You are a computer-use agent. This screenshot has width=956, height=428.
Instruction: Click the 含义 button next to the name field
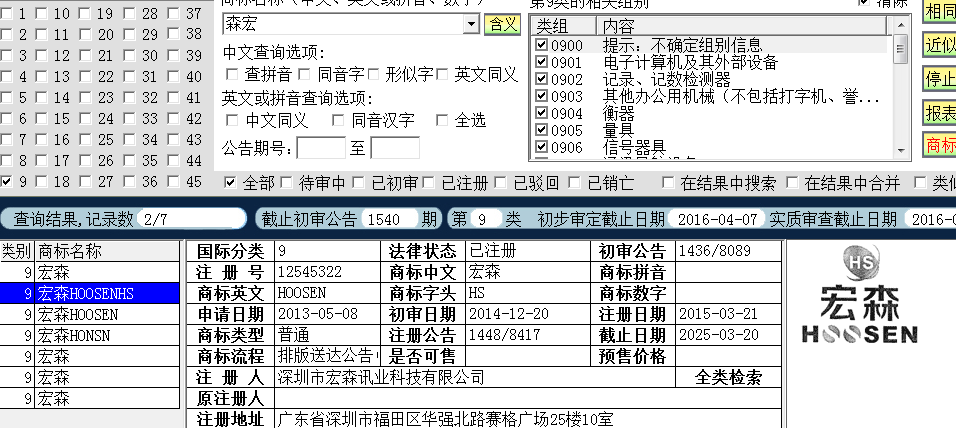(x=502, y=24)
